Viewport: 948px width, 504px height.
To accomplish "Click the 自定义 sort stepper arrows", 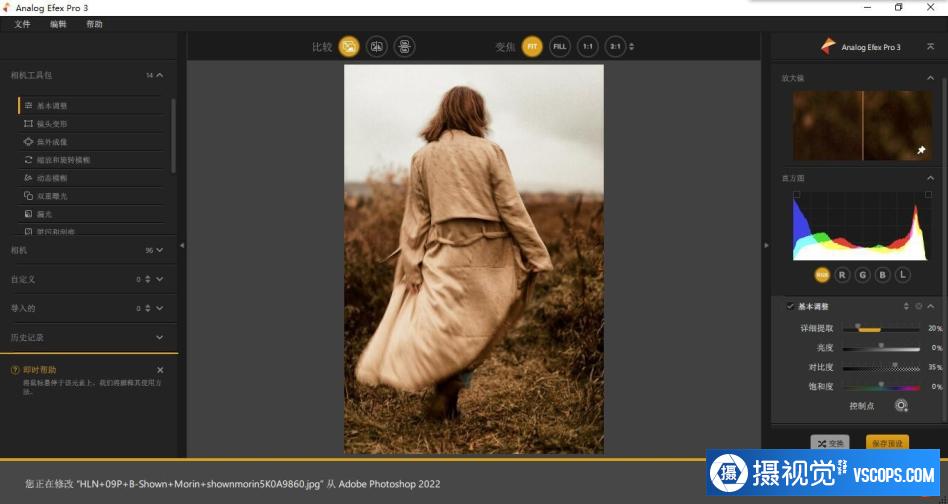I will click(x=148, y=279).
